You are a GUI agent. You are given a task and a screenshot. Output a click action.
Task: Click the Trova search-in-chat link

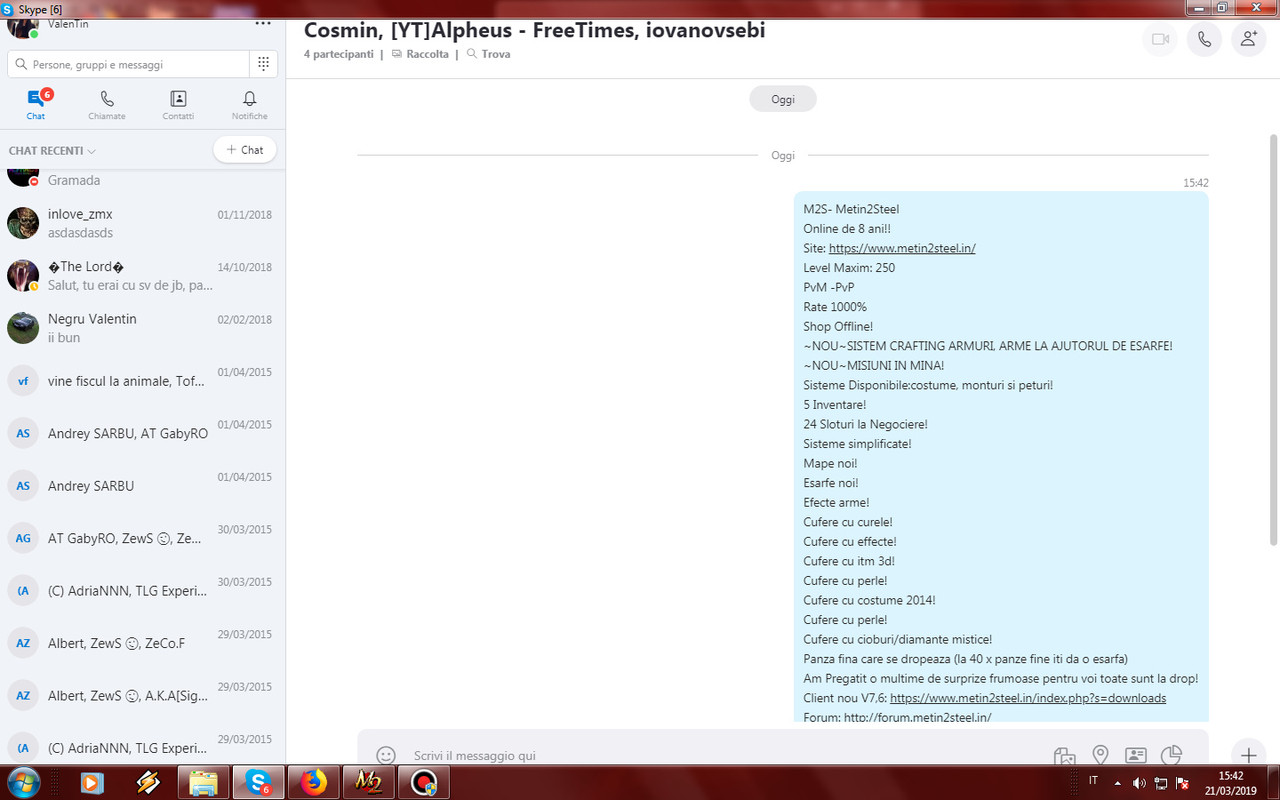click(x=488, y=54)
